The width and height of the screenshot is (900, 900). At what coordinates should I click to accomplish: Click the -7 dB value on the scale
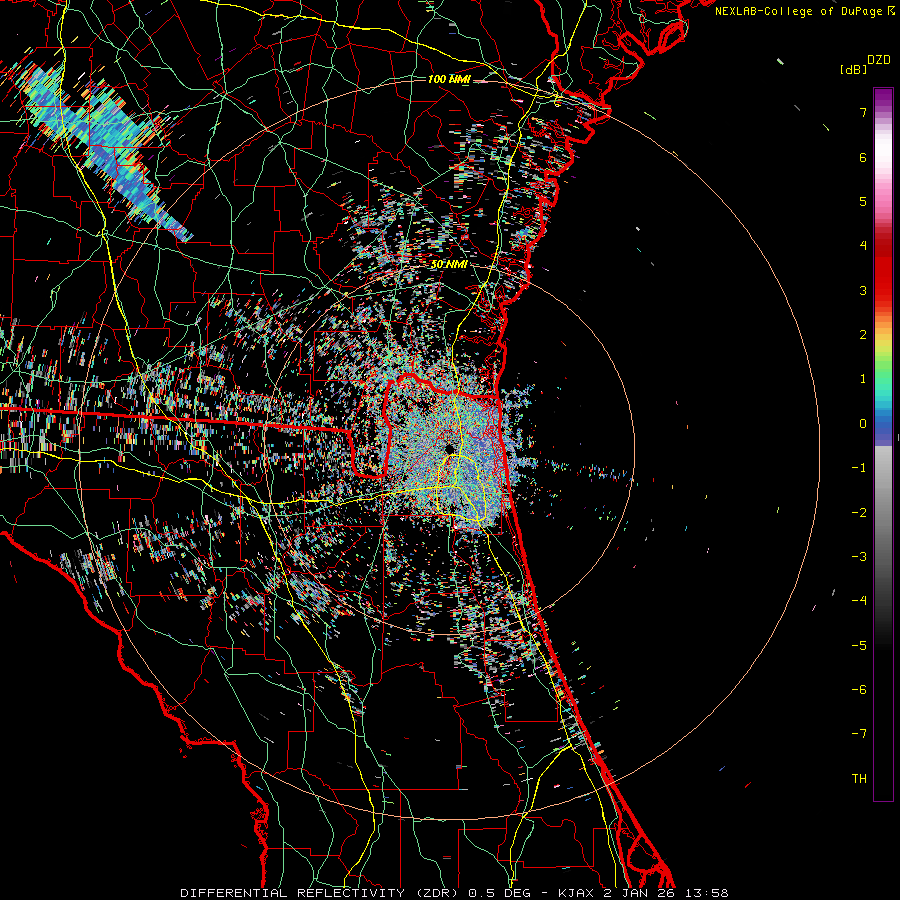coord(859,734)
